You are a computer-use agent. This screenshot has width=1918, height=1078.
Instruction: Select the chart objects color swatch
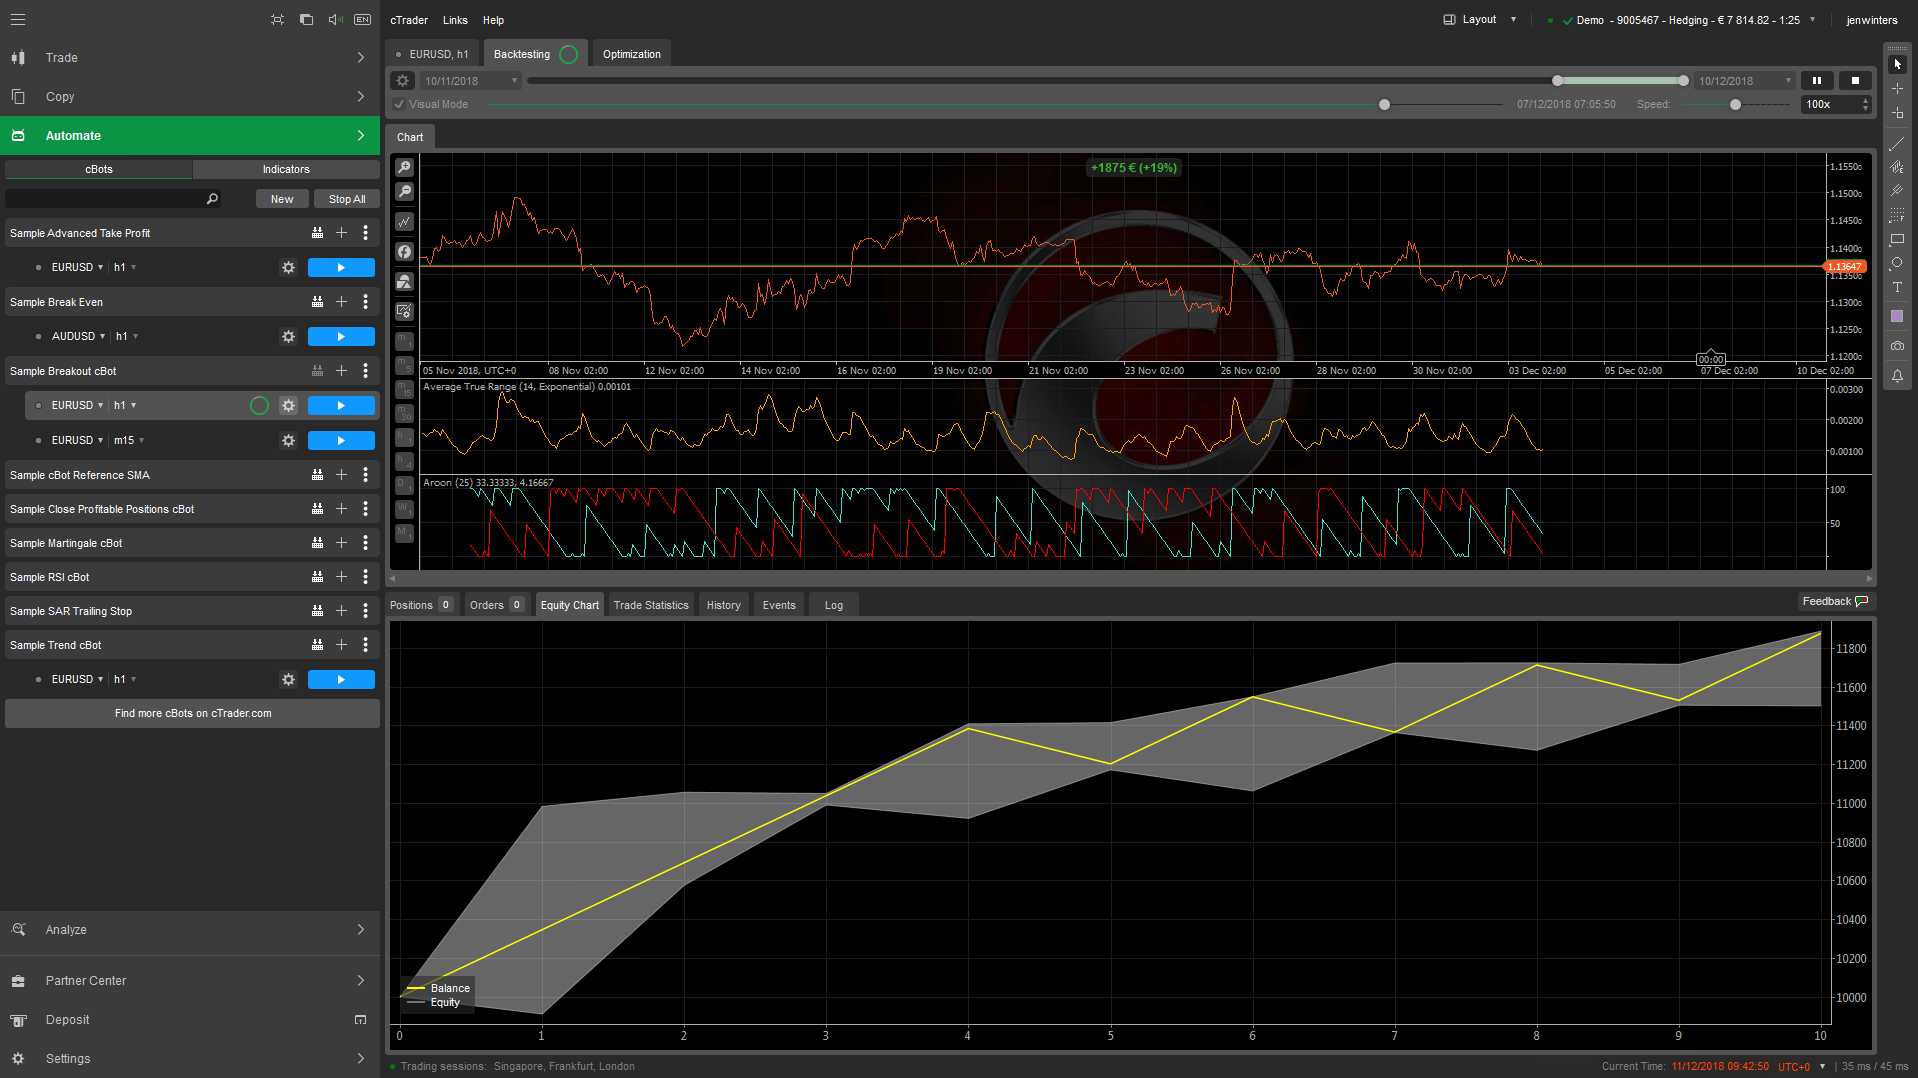(x=1897, y=316)
